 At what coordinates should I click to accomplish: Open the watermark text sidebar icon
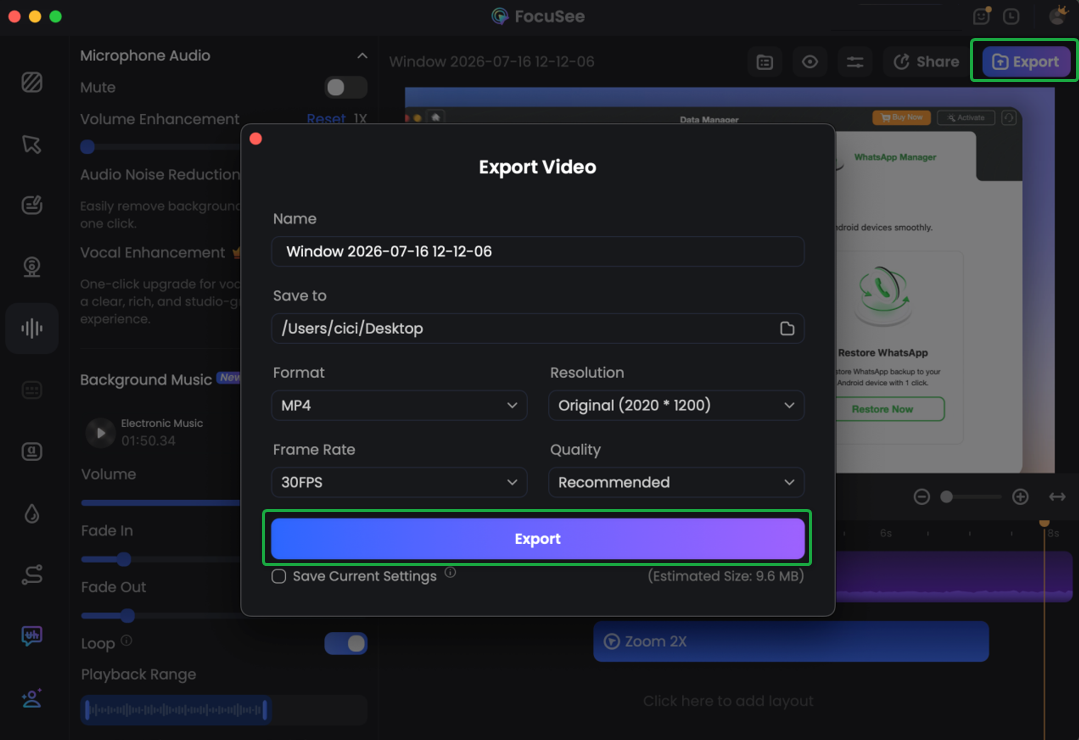32,452
